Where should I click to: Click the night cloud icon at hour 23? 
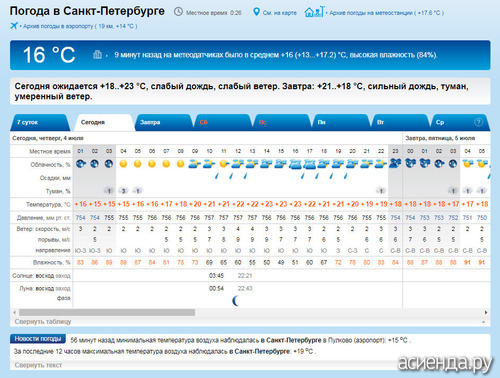pos(395,163)
